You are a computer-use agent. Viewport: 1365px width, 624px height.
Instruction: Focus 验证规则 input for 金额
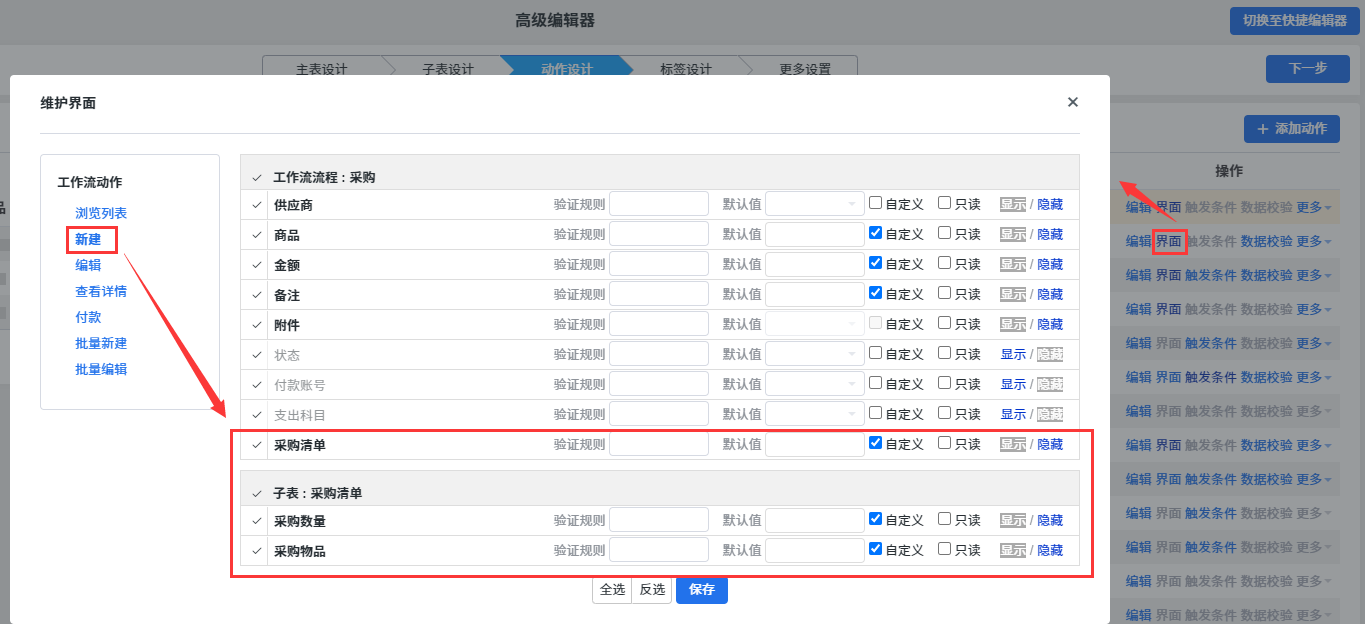659,264
